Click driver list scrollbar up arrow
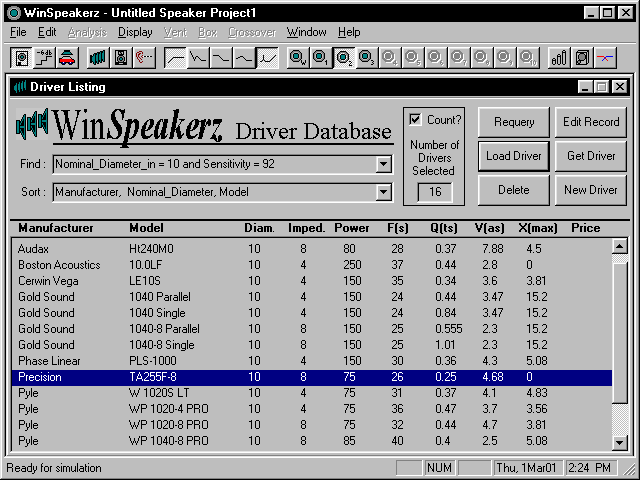This screenshot has width=640, height=480. (x=620, y=246)
